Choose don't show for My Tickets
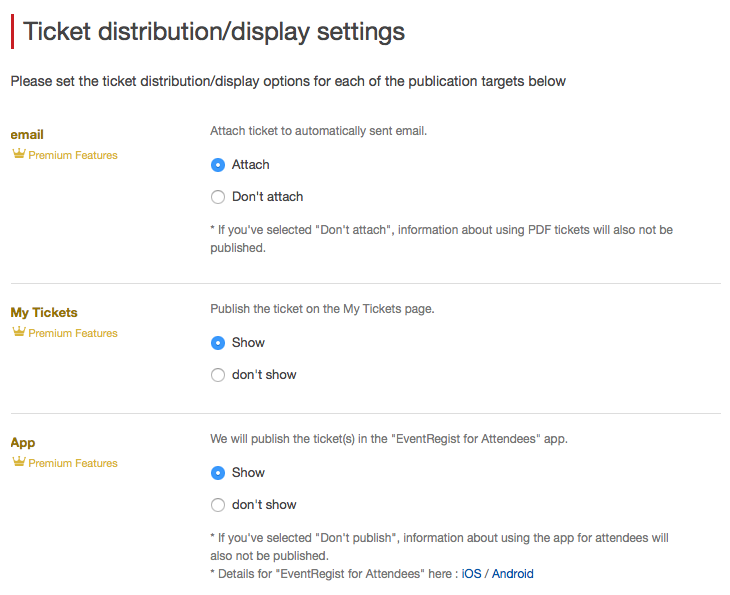This screenshot has width=730, height=595. tap(218, 375)
